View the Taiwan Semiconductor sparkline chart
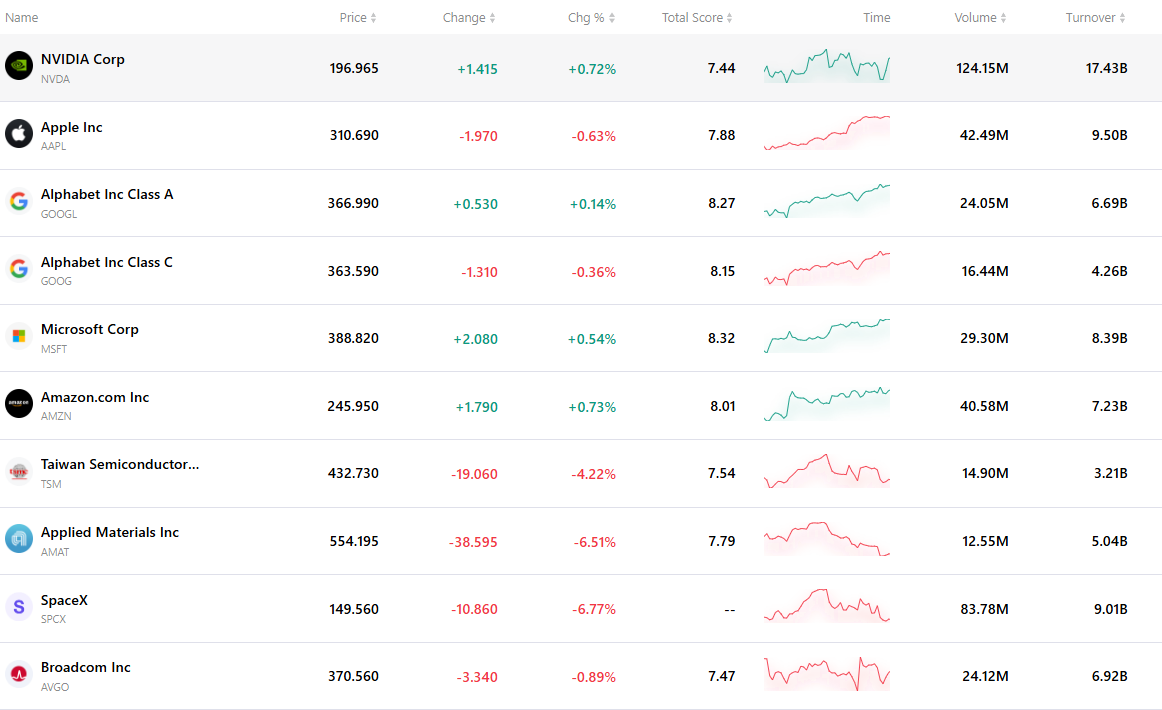Image resolution: width=1162 pixels, height=710 pixels. click(x=827, y=471)
